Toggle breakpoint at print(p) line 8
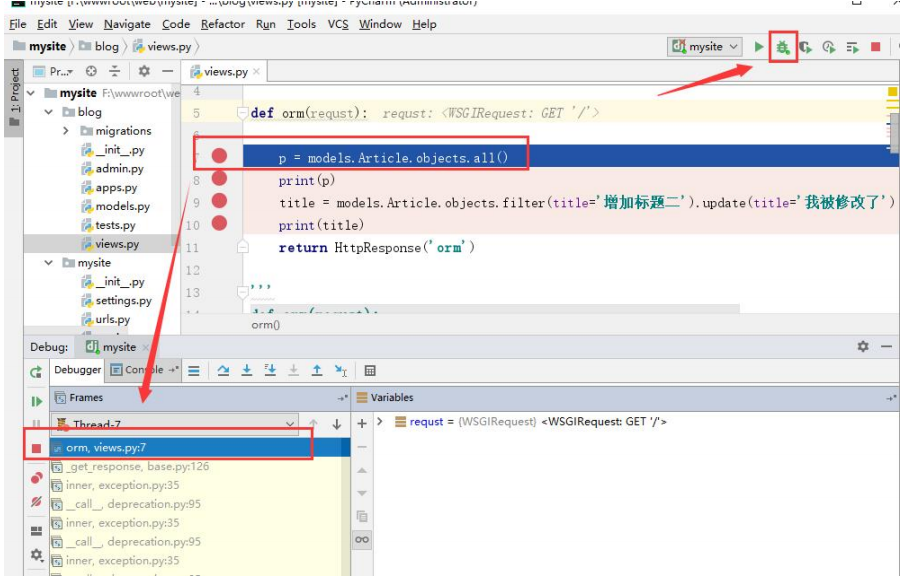Image resolution: width=900 pixels, height=579 pixels. coord(219,178)
